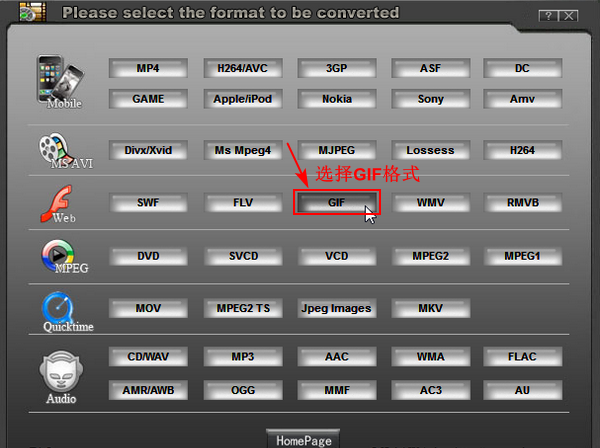
Task: Choose MP3 audio format
Action: click(243, 357)
